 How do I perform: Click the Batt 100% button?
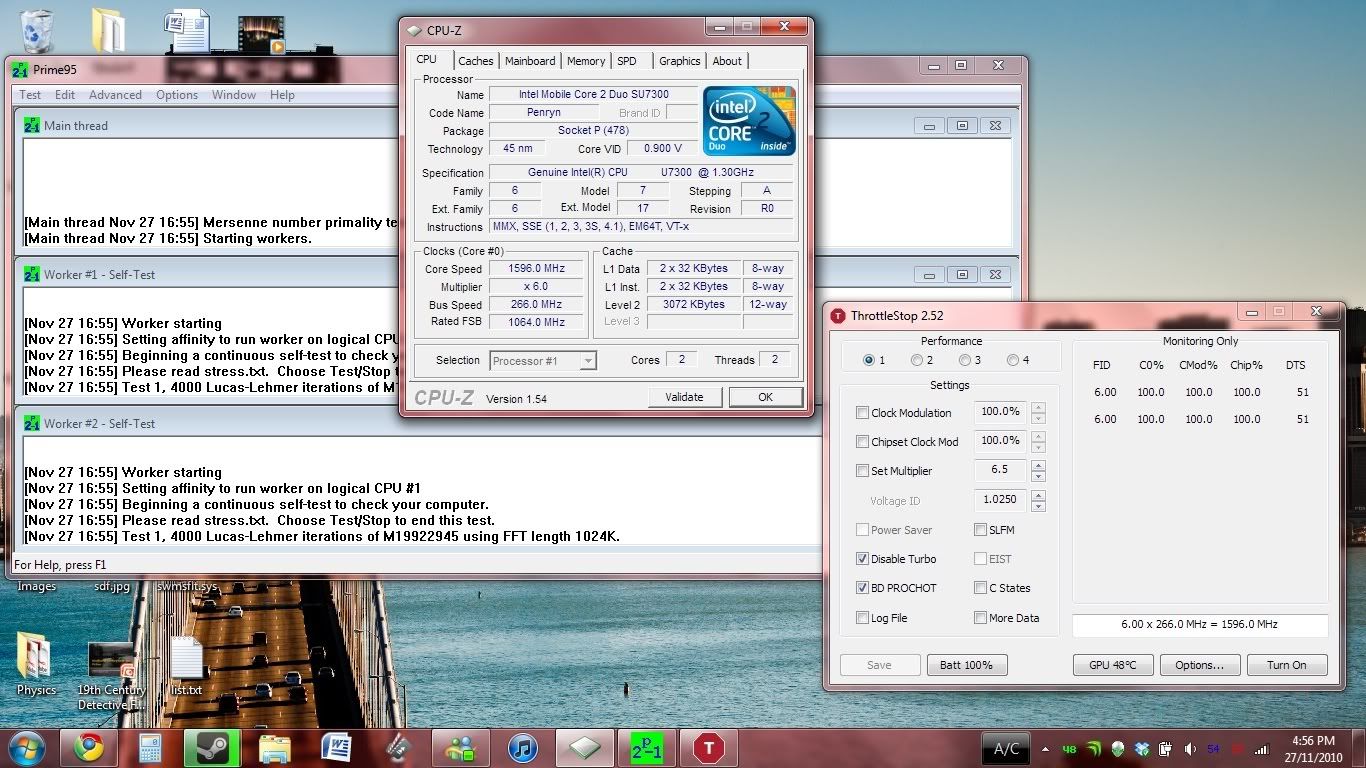pos(966,665)
